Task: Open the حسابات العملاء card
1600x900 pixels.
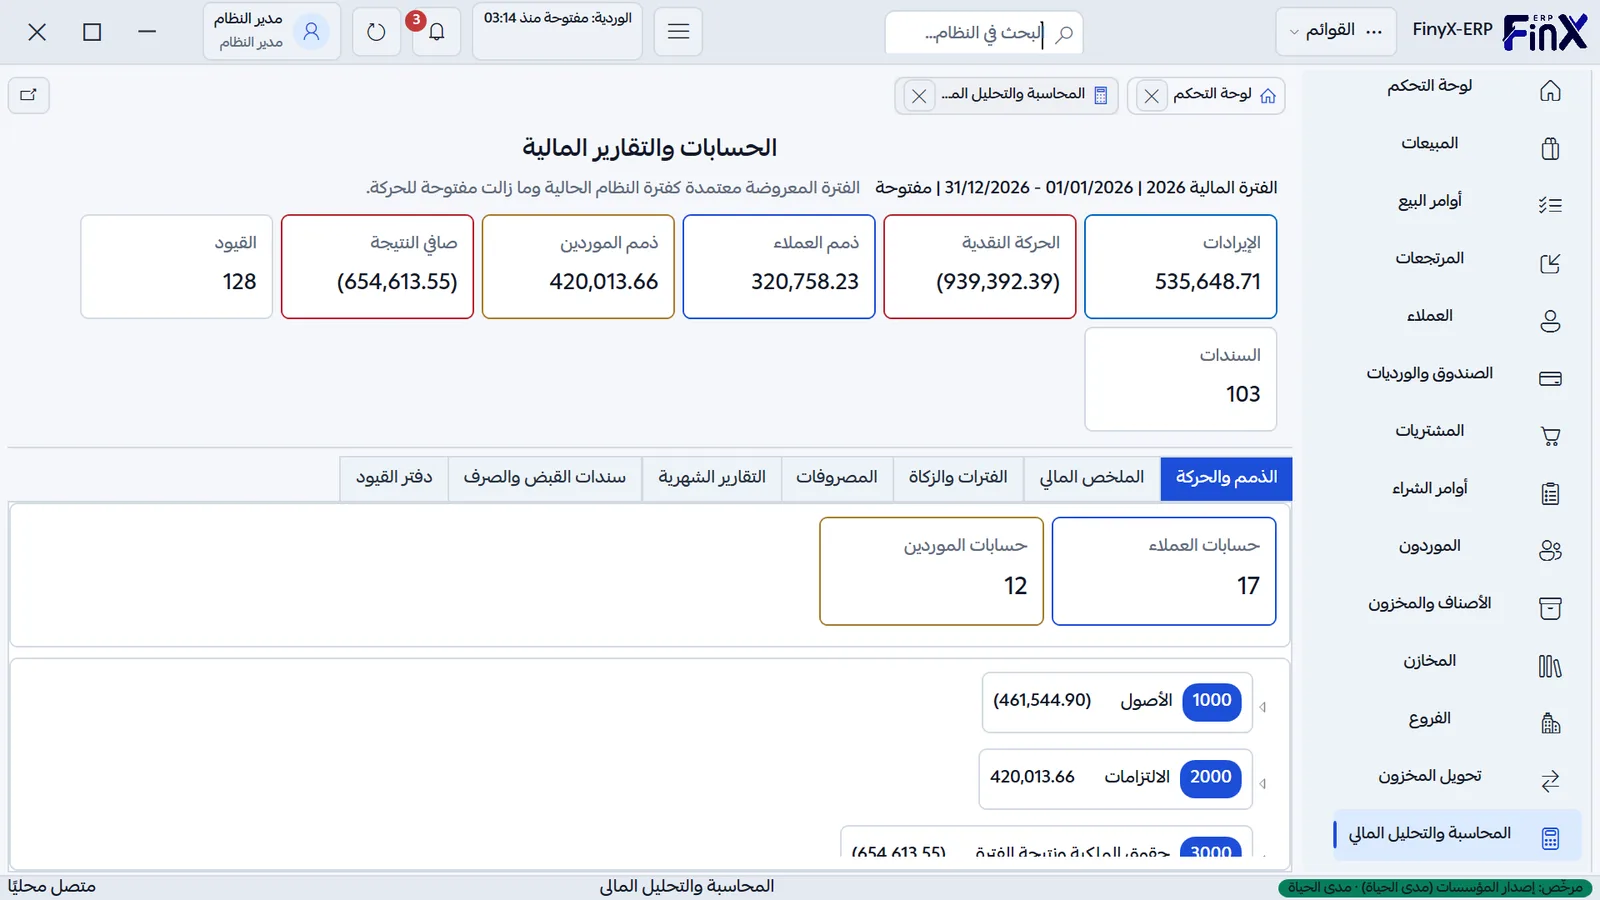Action: point(1164,571)
